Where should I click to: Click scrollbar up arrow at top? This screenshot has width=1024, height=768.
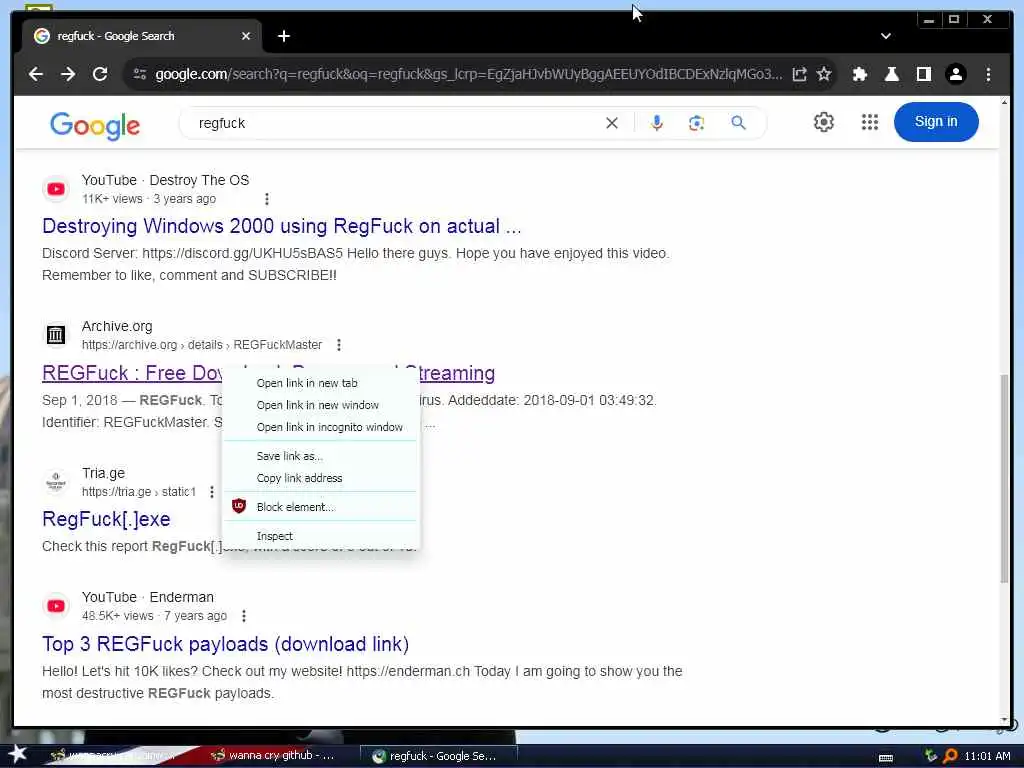click(1004, 103)
